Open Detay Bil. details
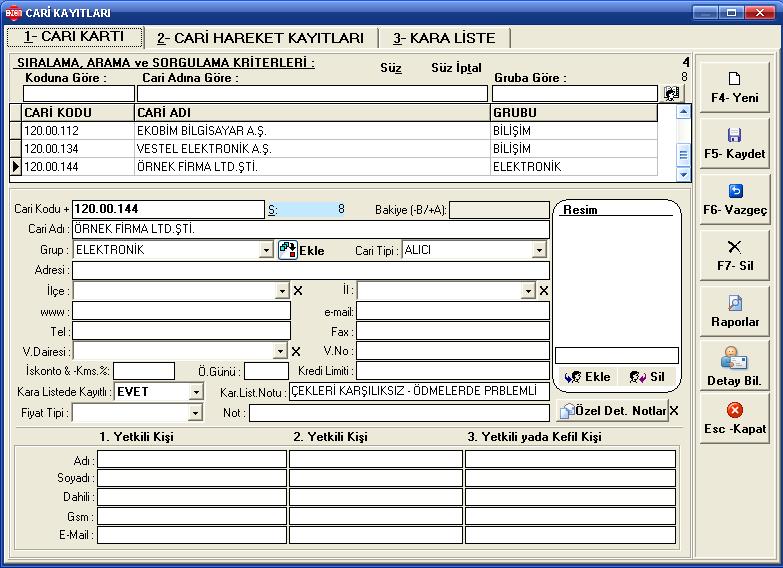This screenshot has height=568, width=783. tap(735, 366)
